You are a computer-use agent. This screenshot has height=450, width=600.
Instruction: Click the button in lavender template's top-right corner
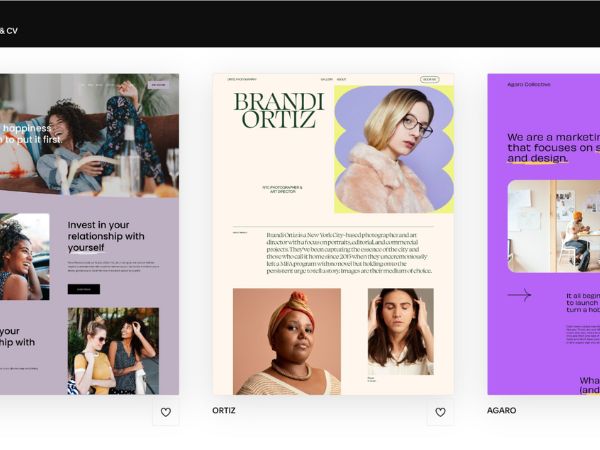click(x=158, y=85)
